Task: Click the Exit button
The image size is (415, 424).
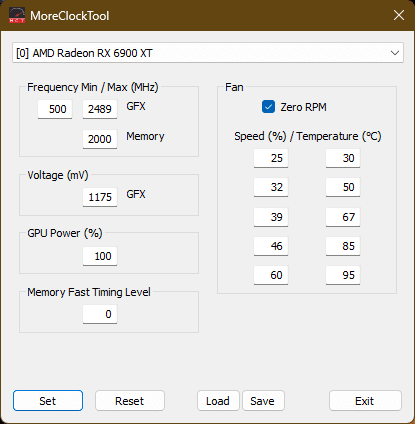Action: pyautogui.click(x=365, y=401)
